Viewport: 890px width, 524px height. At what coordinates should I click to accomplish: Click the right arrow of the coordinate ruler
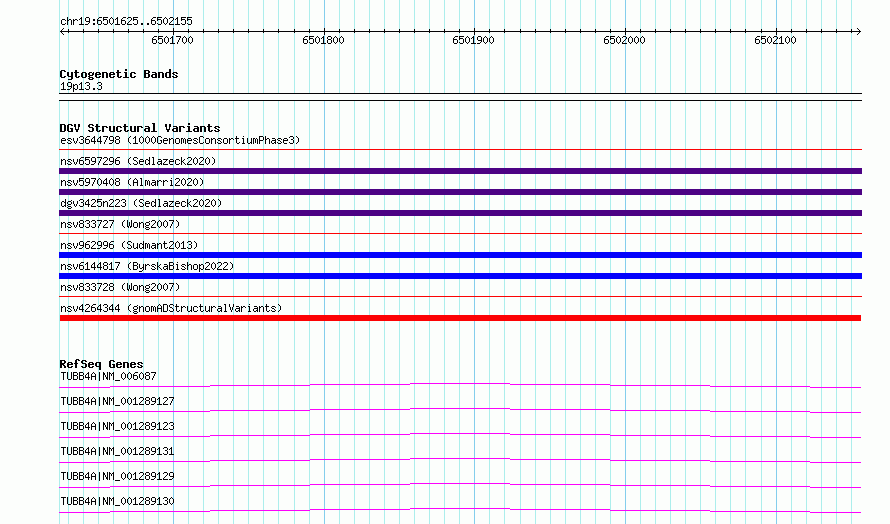click(x=858, y=31)
